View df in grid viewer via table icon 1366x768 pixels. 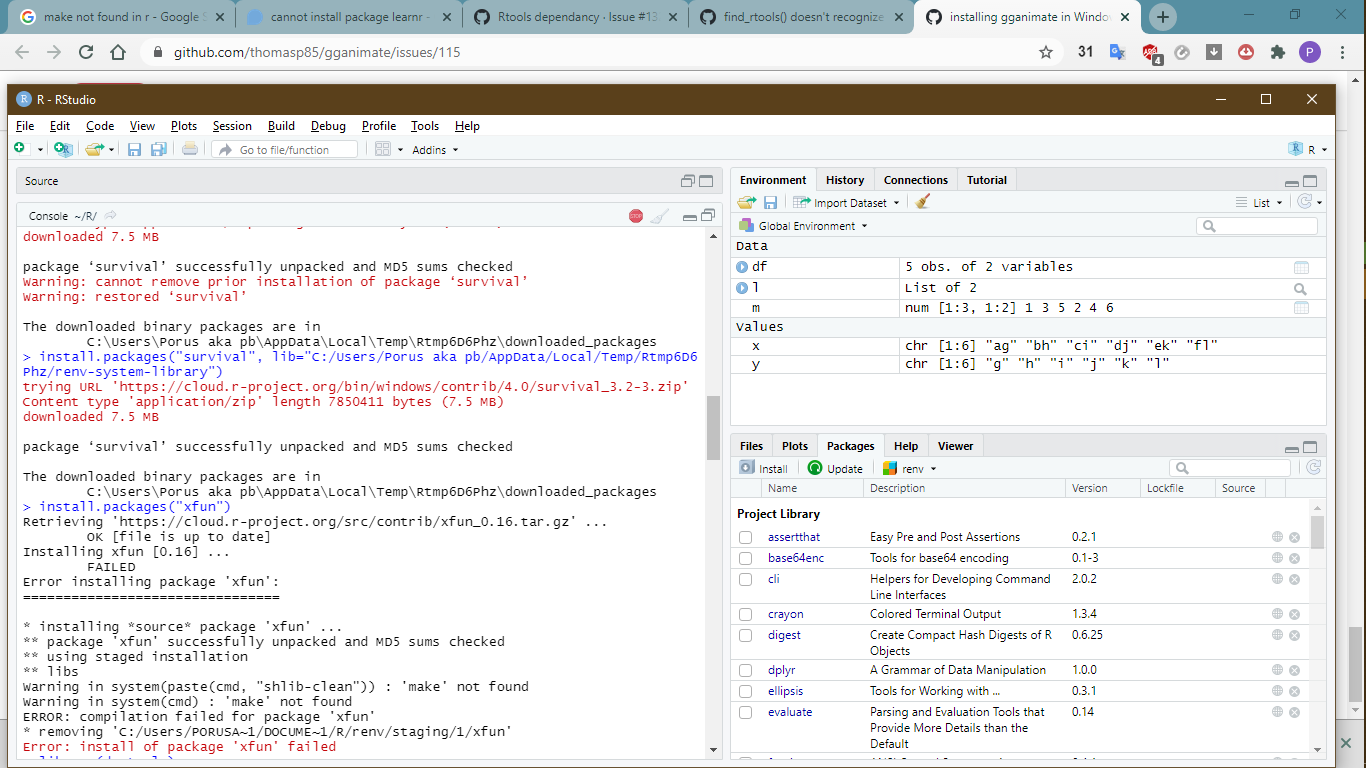click(x=1302, y=266)
